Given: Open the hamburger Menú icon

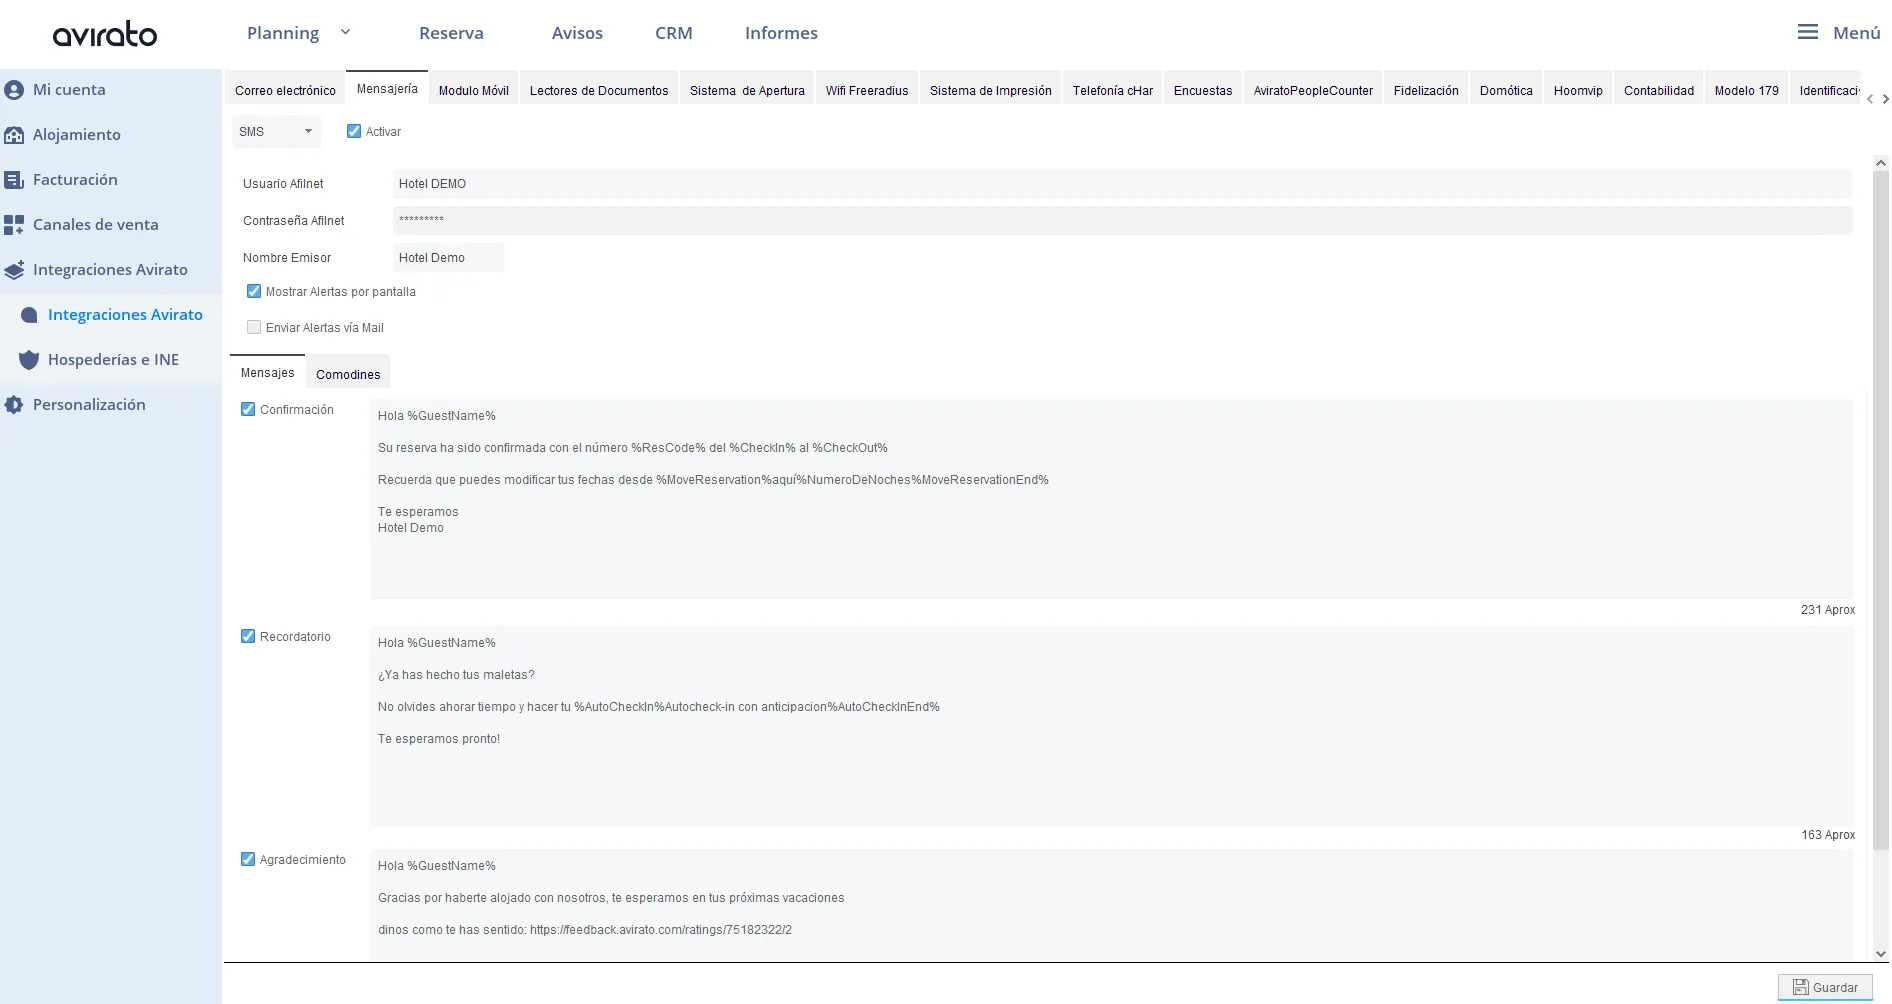Looking at the screenshot, I should pos(1807,32).
